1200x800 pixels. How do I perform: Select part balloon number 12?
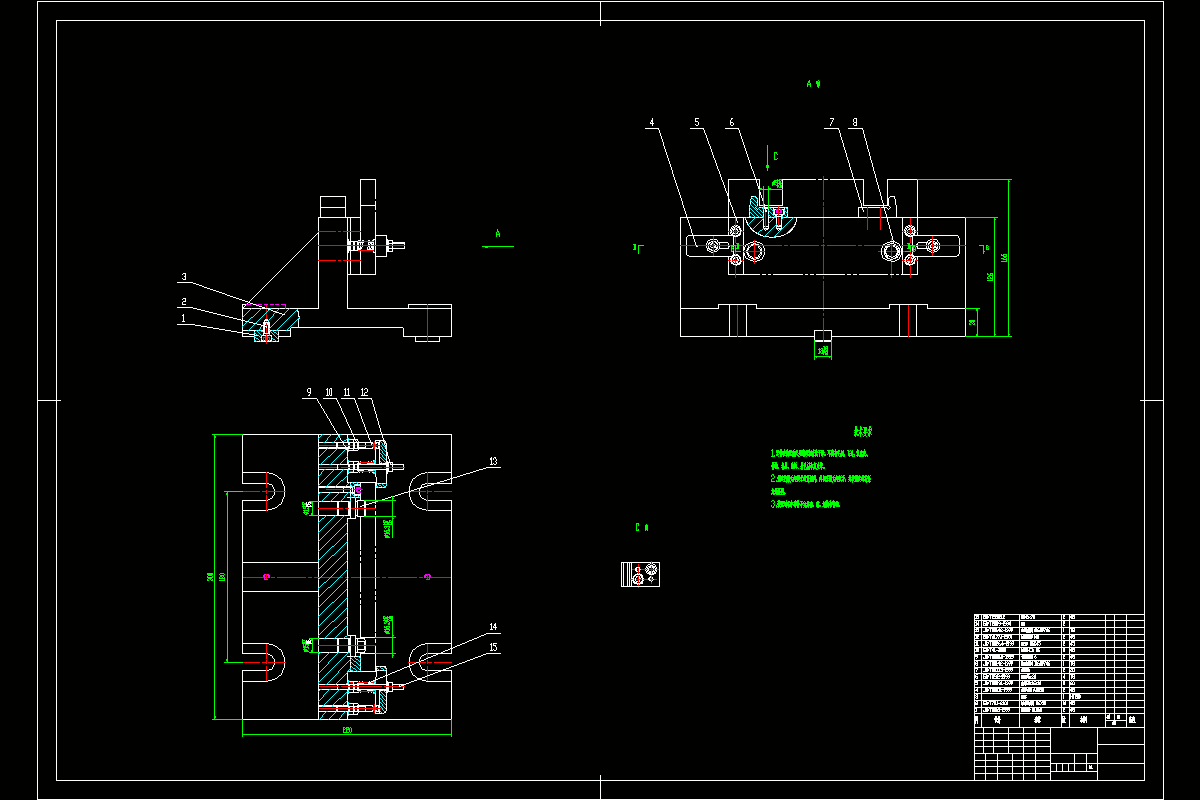click(x=365, y=392)
